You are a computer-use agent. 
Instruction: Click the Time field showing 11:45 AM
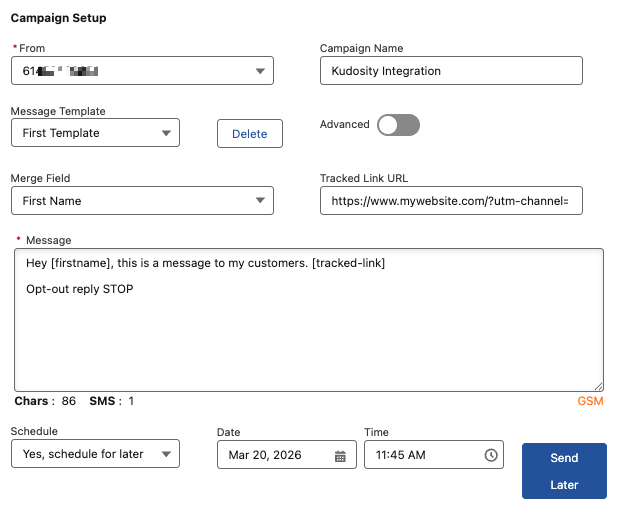click(x=422, y=455)
